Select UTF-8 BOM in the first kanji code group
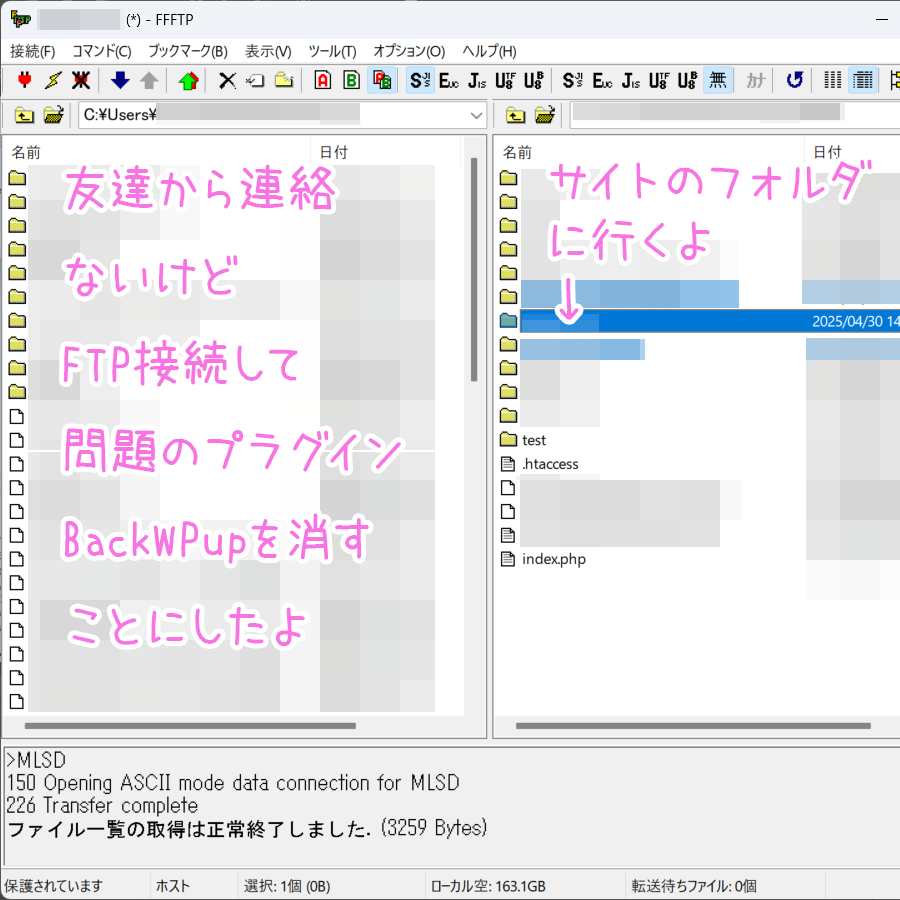 534,80
